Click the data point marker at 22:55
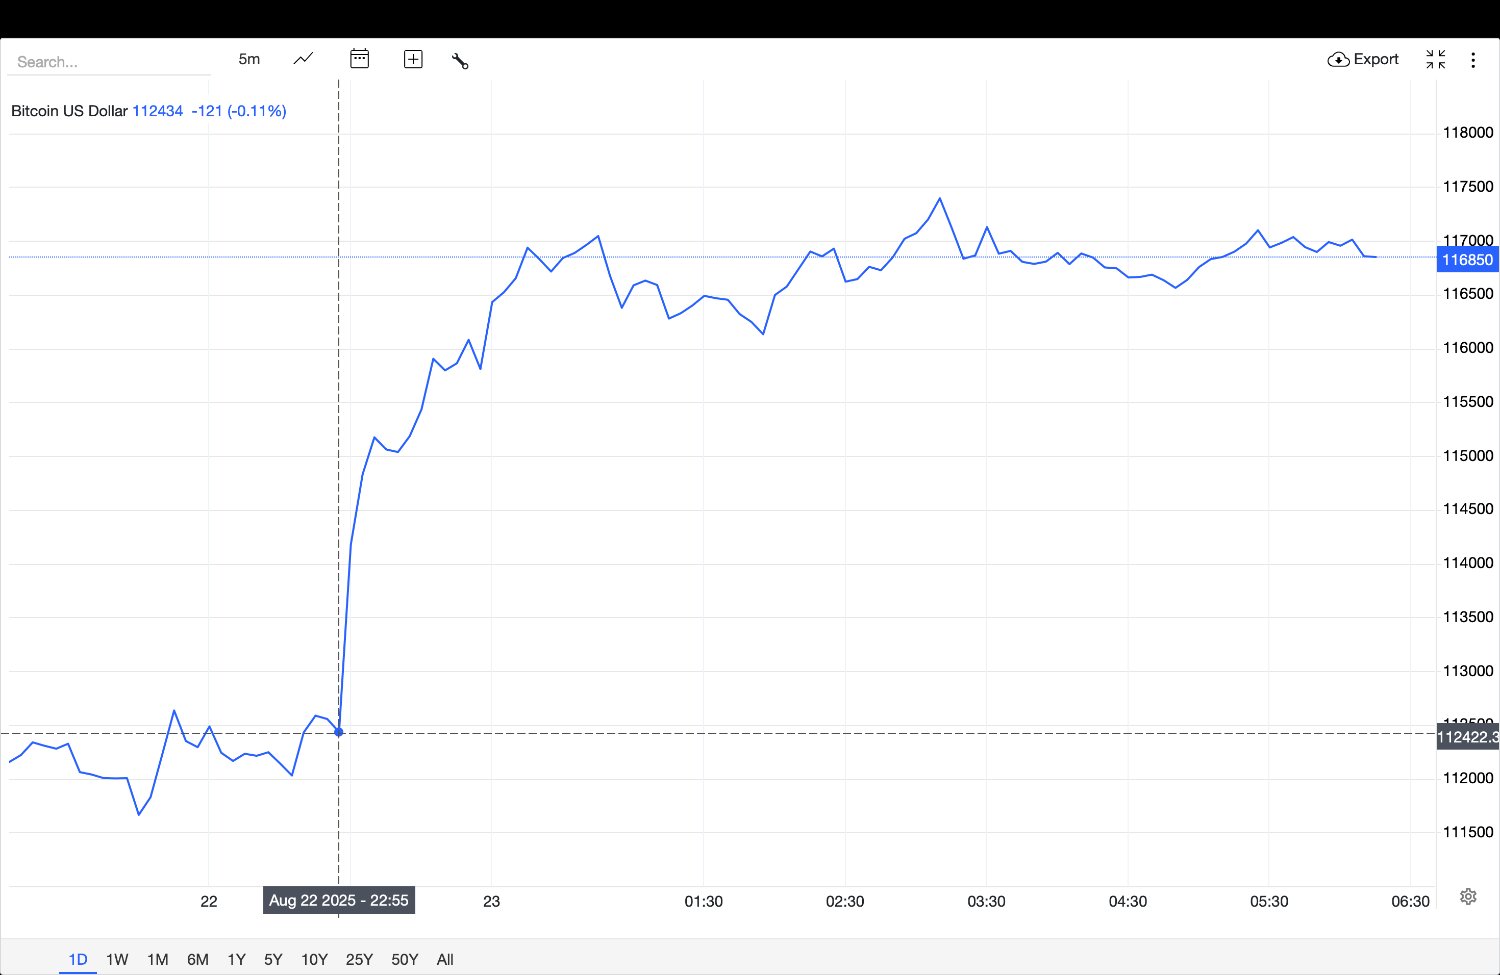Image resolution: width=1500 pixels, height=975 pixels. point(339,732)
